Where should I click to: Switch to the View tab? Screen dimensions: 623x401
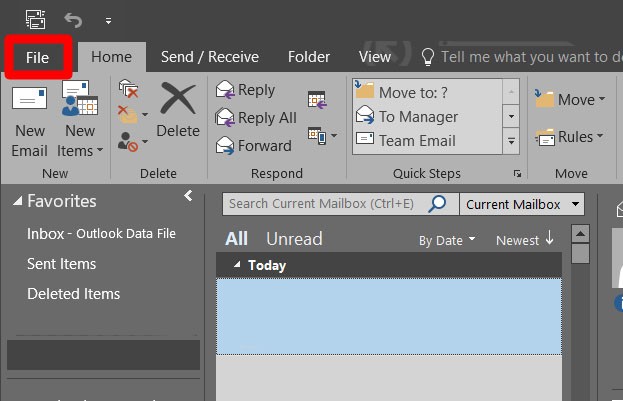point(375,57)
